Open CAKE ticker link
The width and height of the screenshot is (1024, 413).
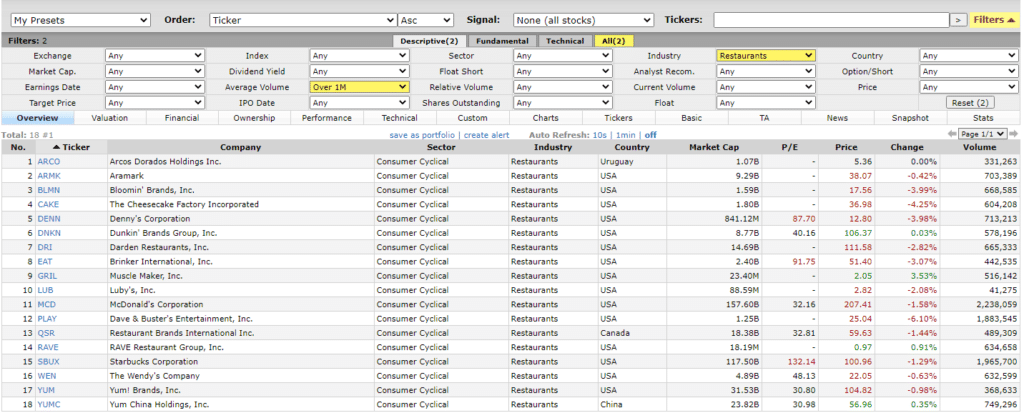48,205
